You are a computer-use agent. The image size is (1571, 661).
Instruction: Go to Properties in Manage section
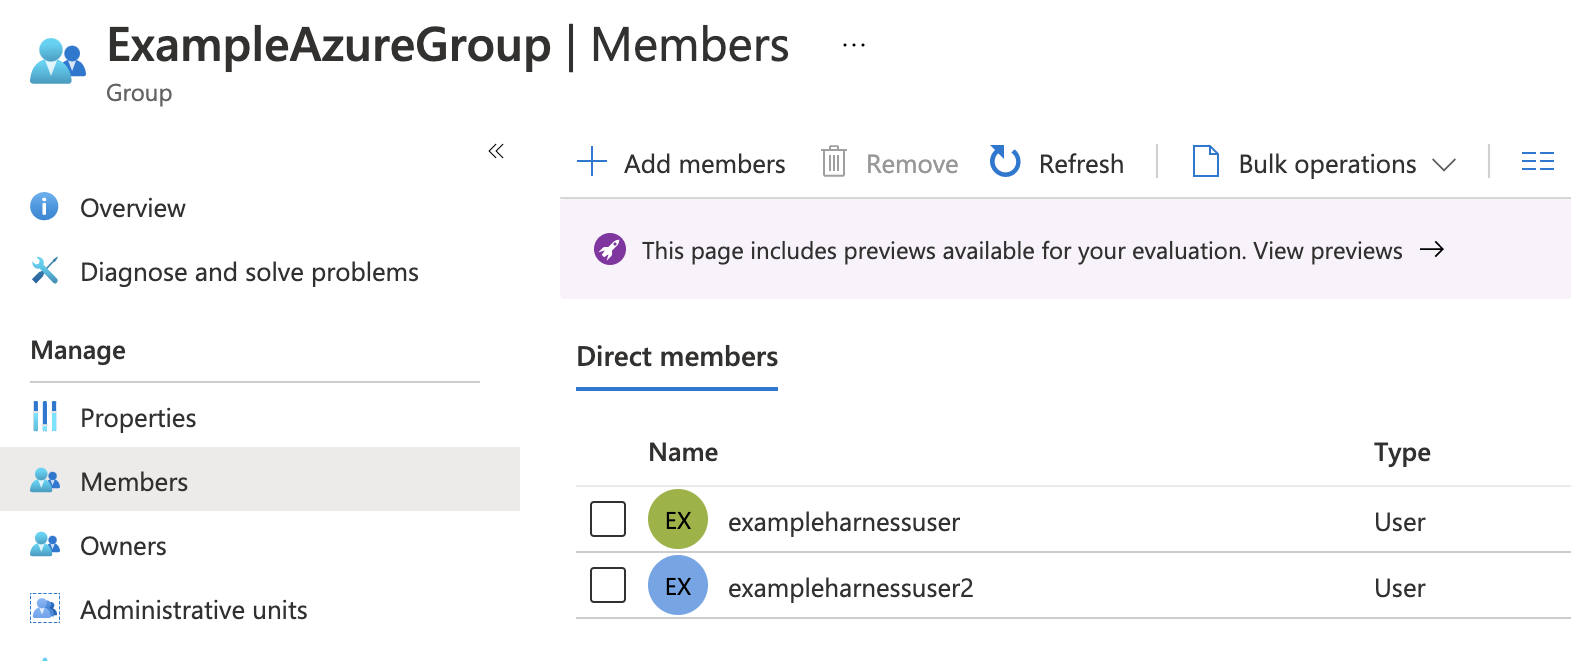pos(138,418)
